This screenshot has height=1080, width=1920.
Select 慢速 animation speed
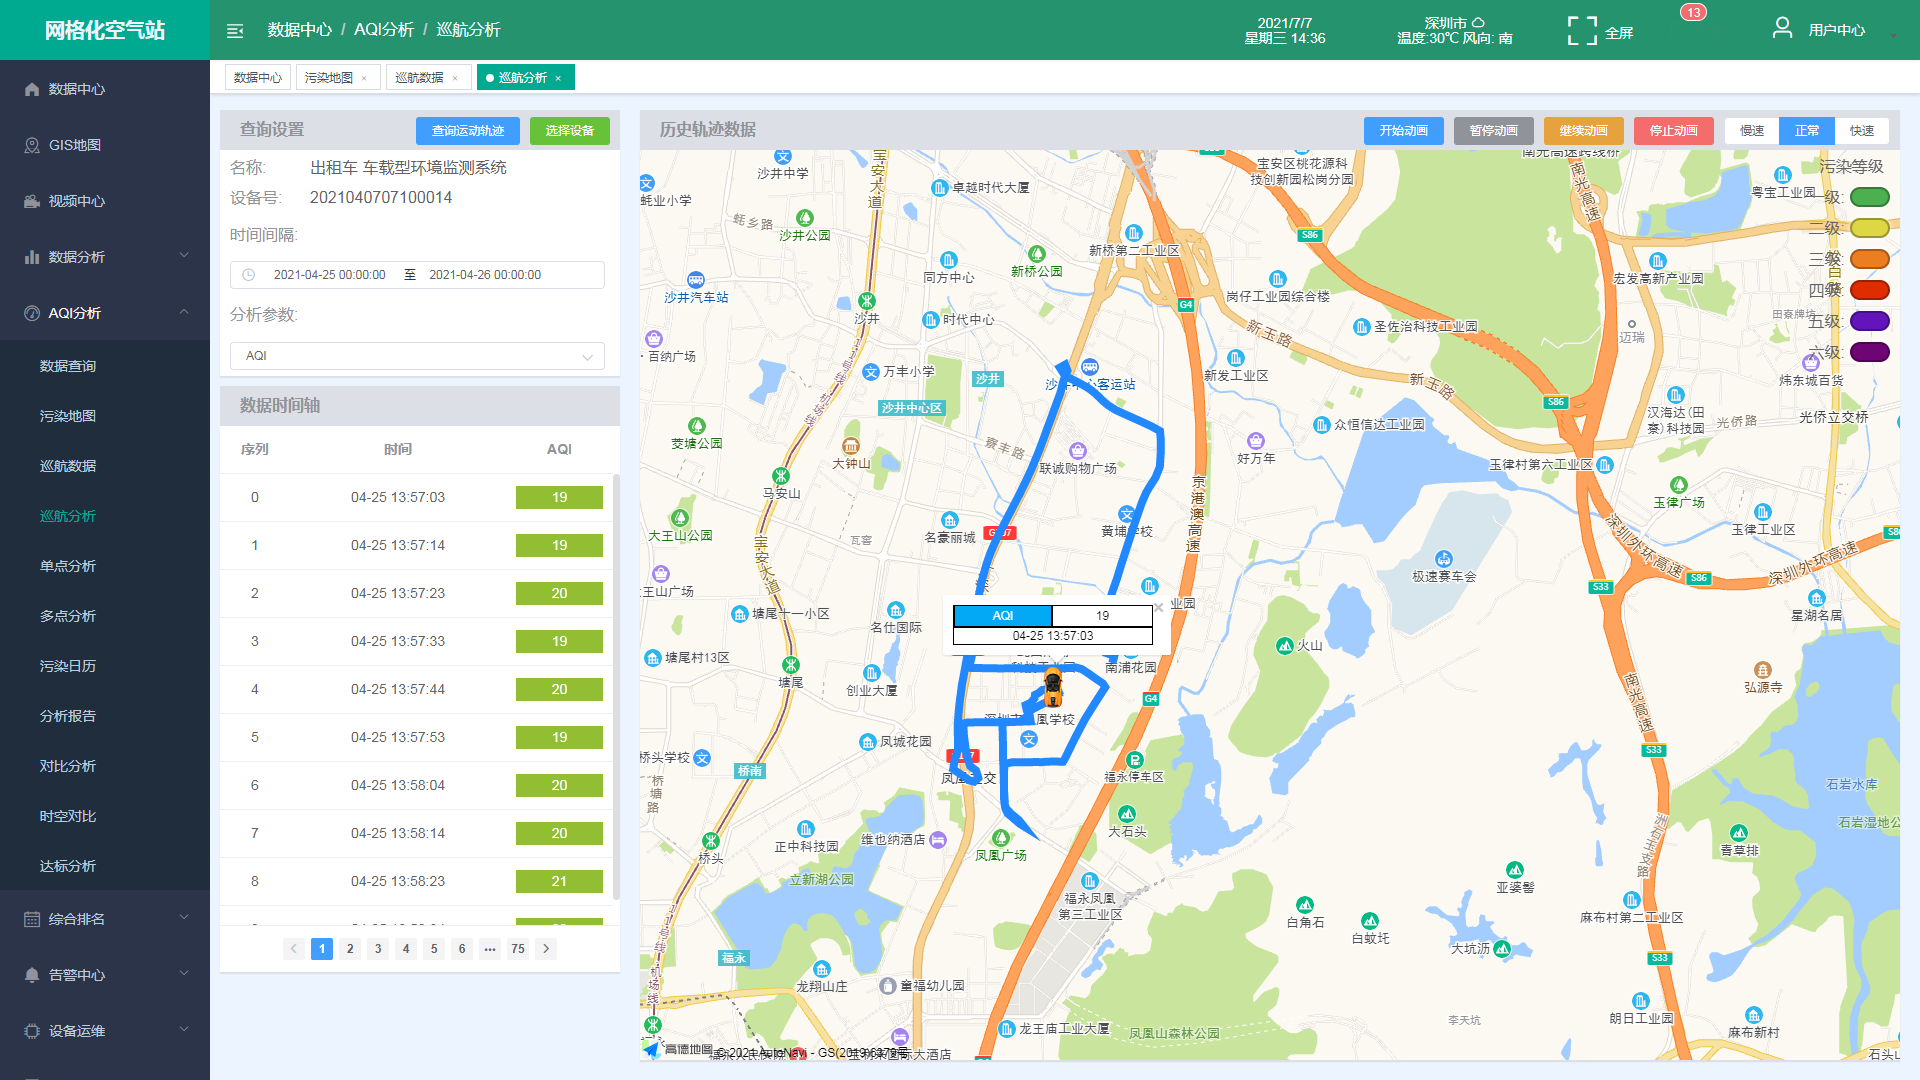pyautogui.click(x=1752, y=131)
